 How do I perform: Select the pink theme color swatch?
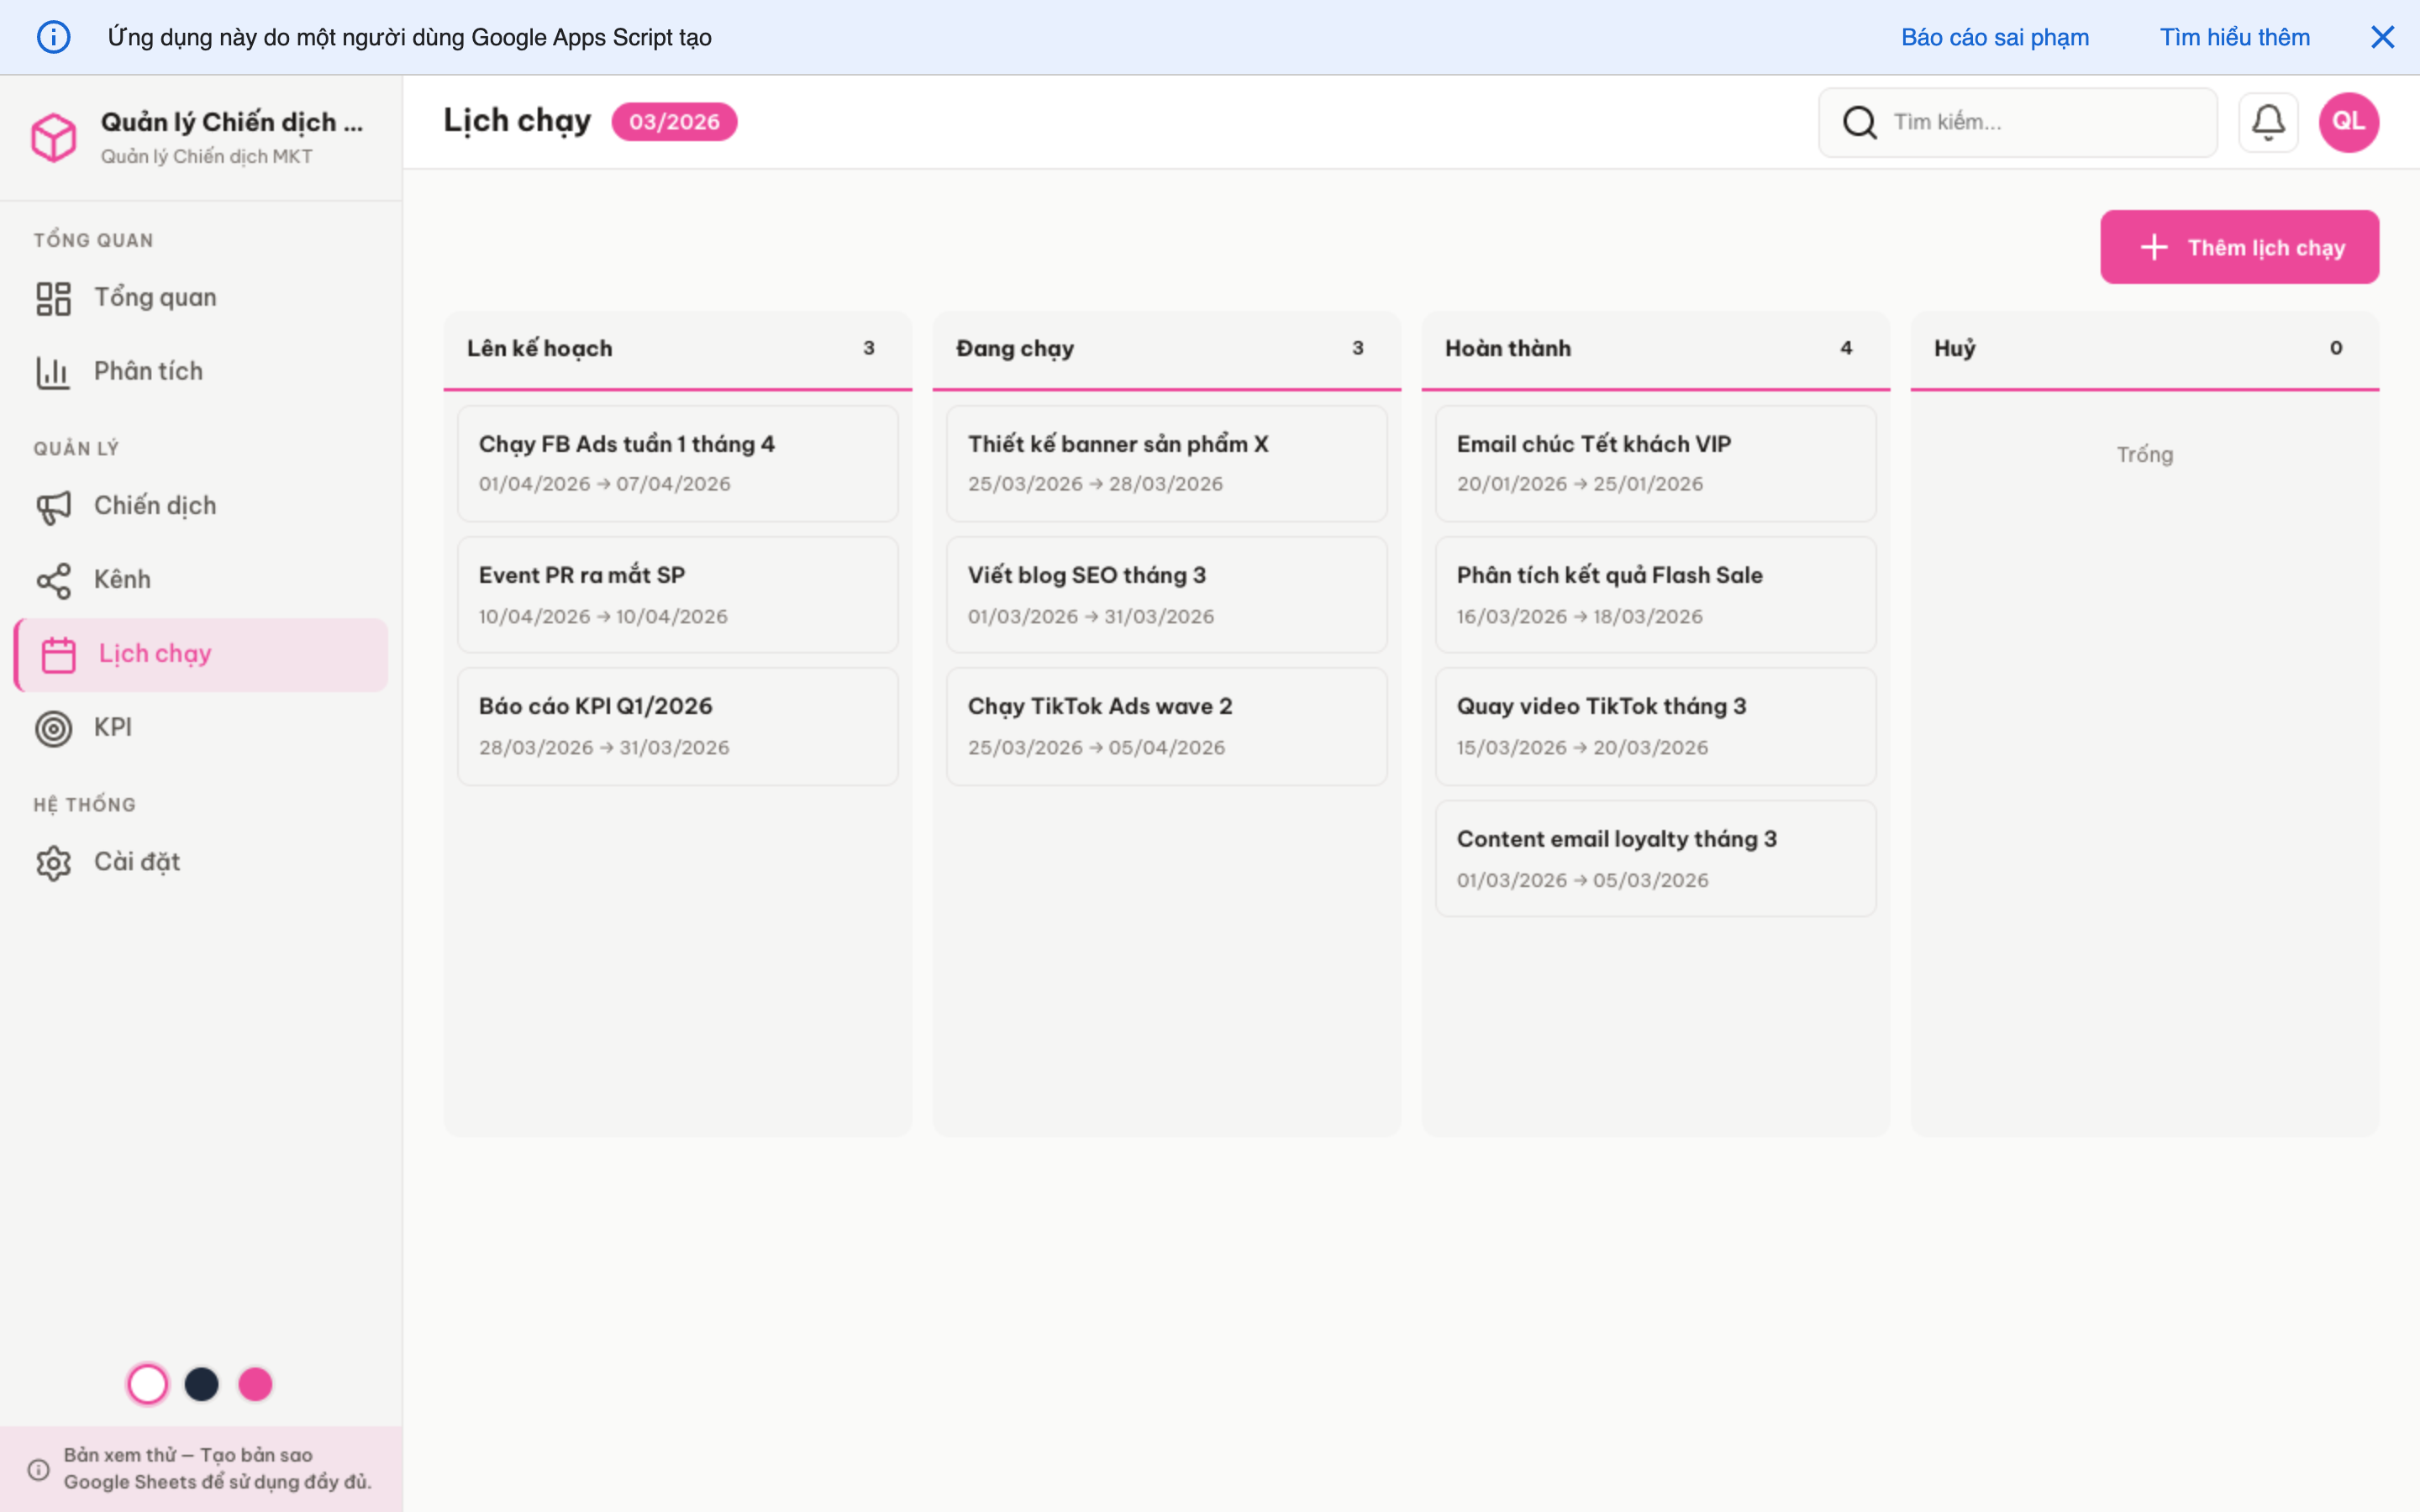click(255, 1383)
